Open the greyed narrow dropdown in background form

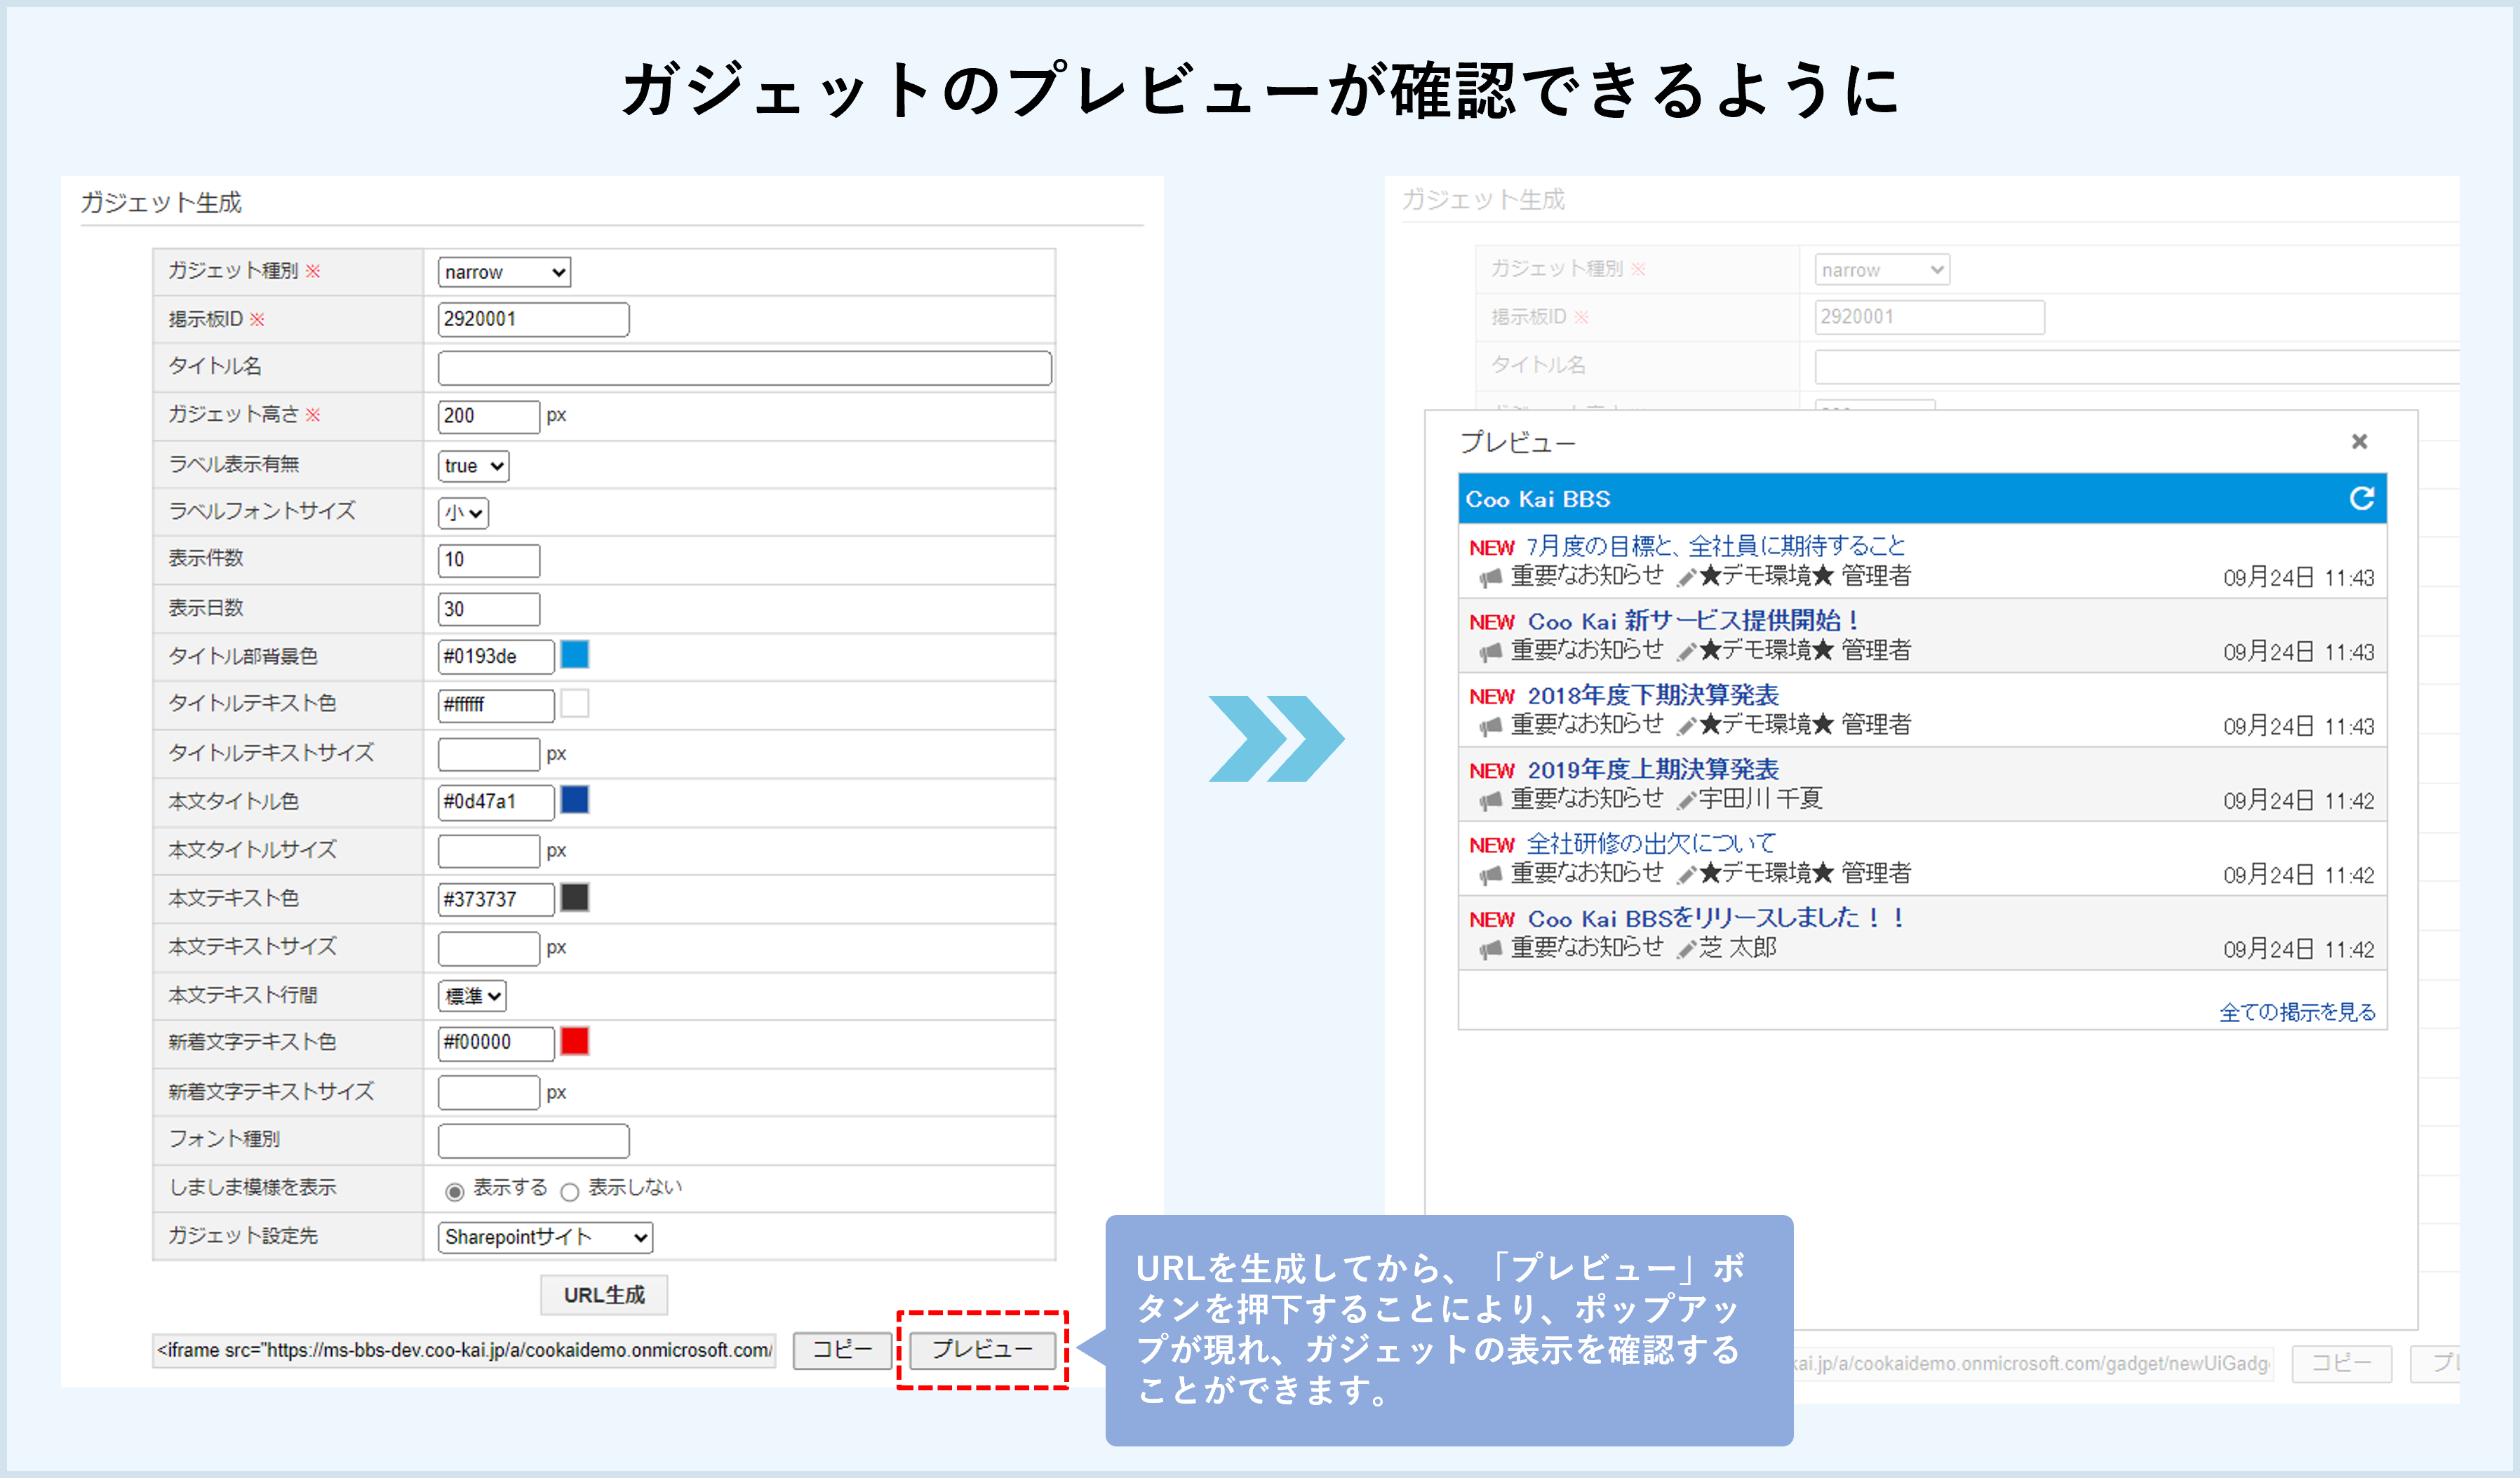(x=1882, y=270)
